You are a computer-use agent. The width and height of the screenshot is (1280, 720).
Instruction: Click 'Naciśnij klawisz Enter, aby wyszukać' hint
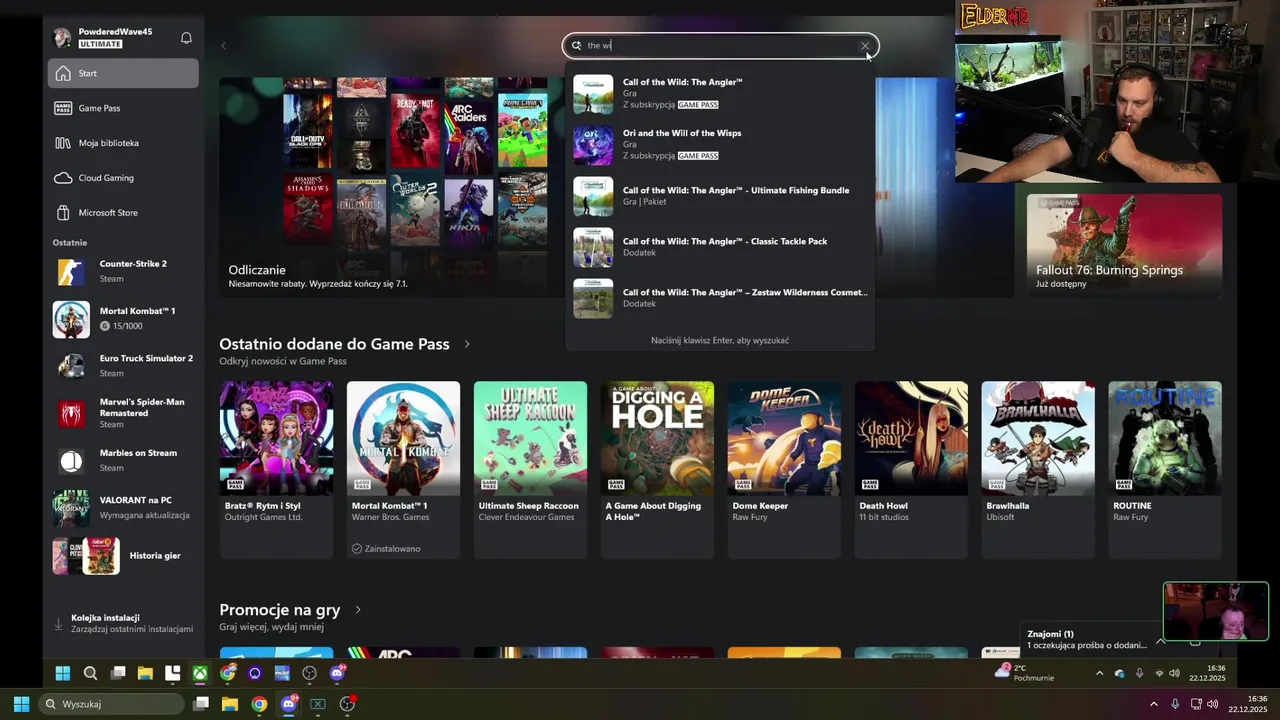(720, 340)
